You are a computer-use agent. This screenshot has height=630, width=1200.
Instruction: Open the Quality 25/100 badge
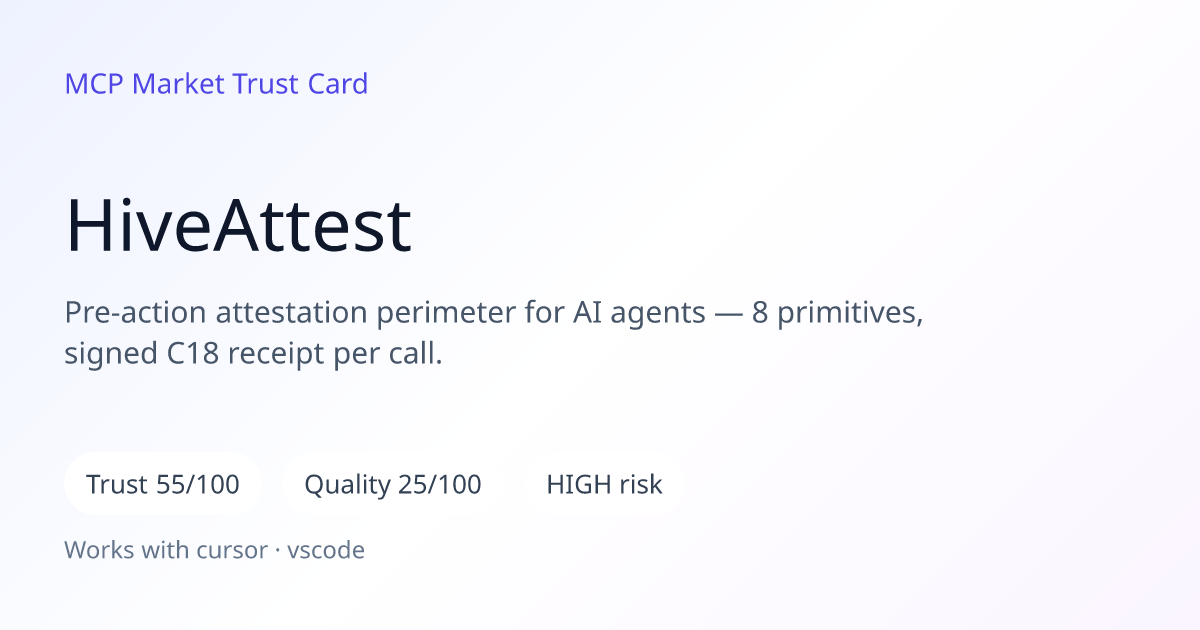tap(393, 485)
